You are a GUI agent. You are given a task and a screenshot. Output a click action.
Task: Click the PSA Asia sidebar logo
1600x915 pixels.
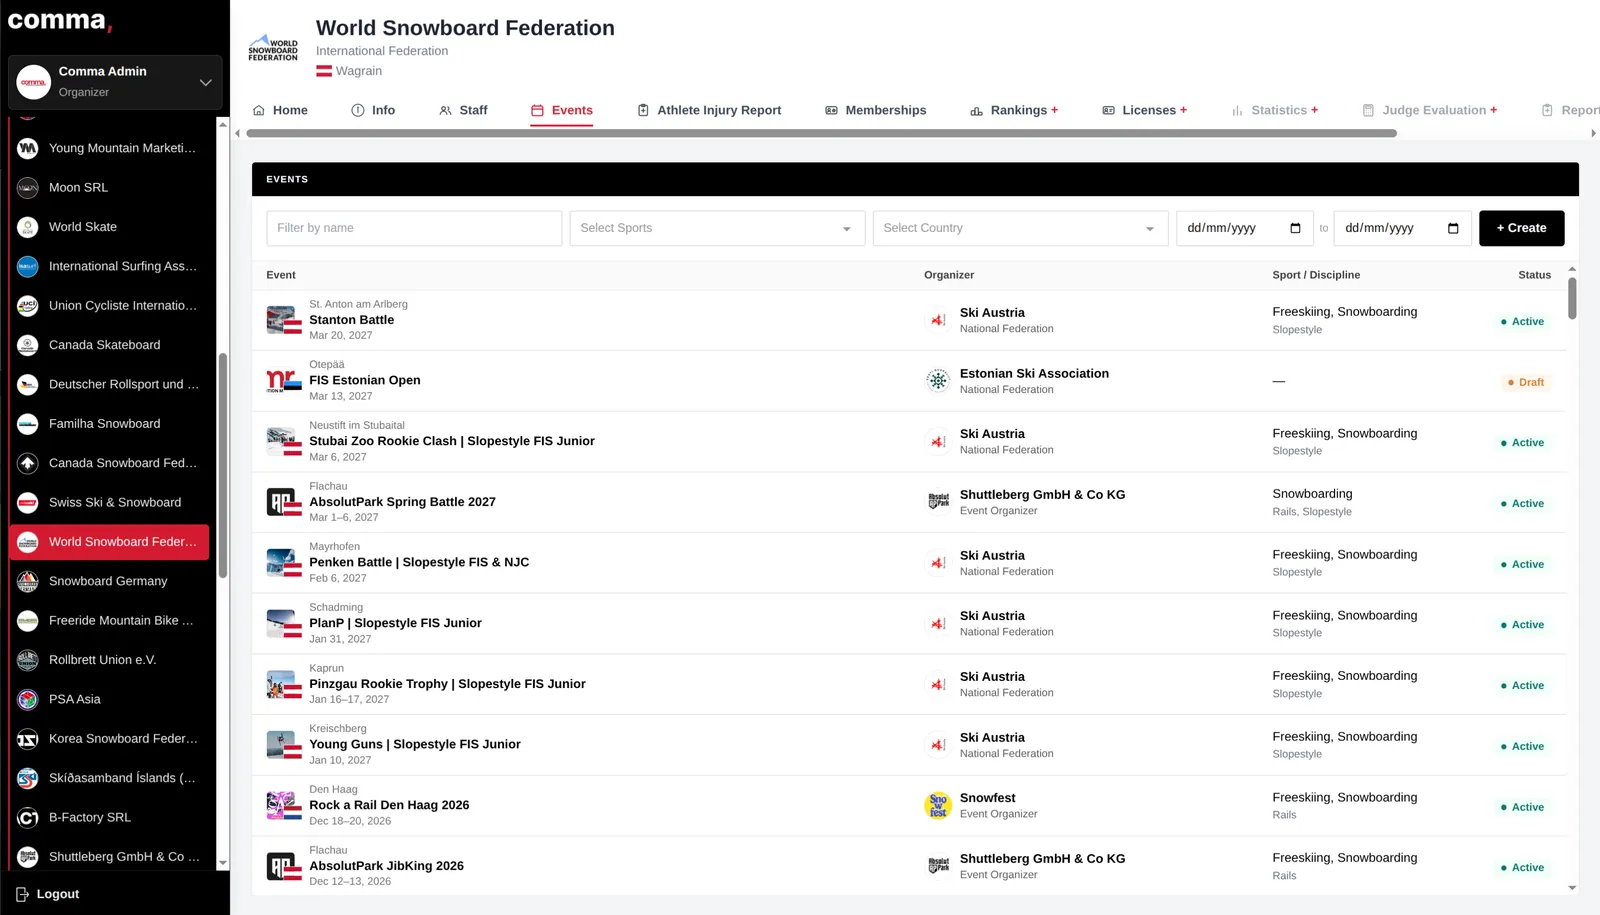click(28, 699)
